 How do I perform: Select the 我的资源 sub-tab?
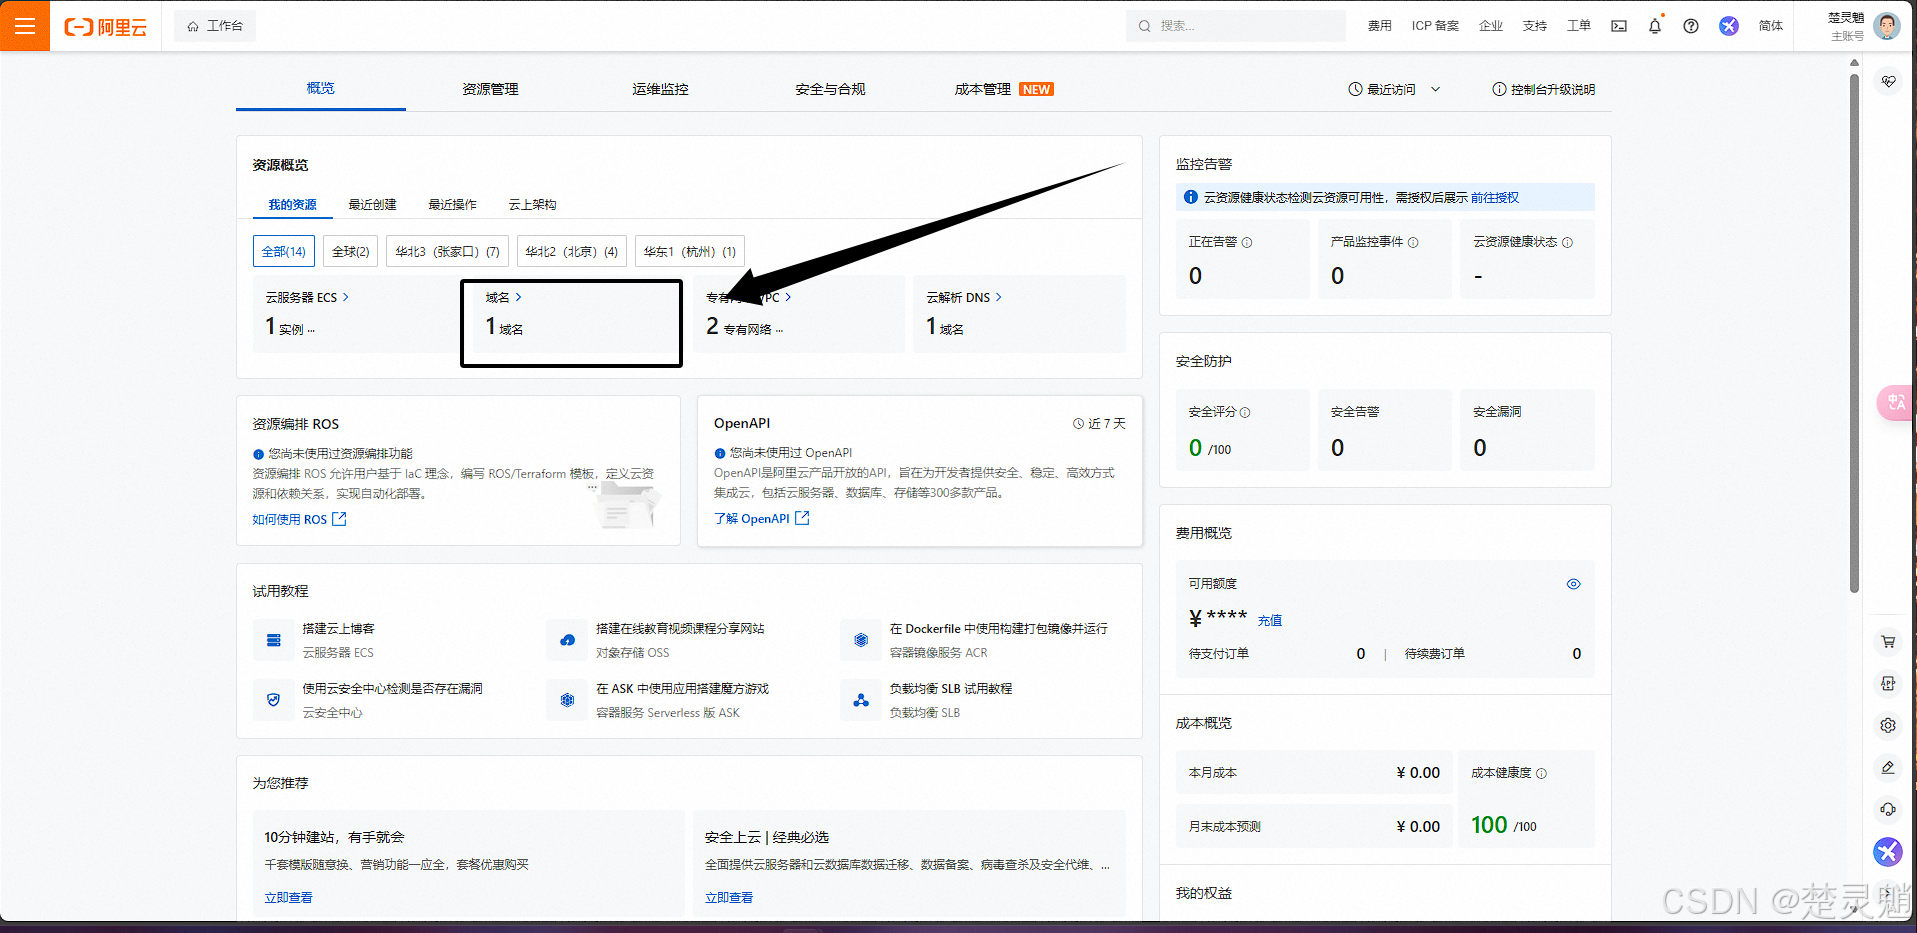pos(293,204)
